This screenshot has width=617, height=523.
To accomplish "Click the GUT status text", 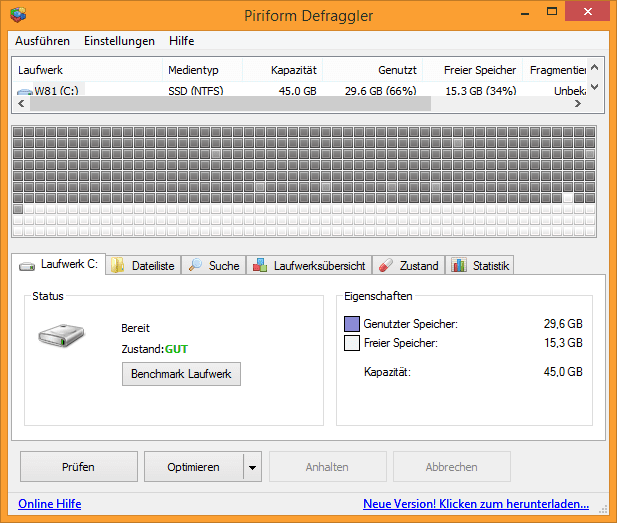I will (176, 349).
